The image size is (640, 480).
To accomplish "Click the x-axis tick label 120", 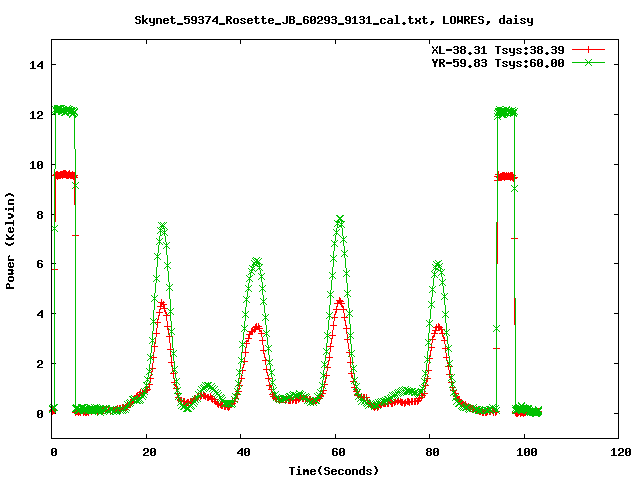I will coord(621,452).
